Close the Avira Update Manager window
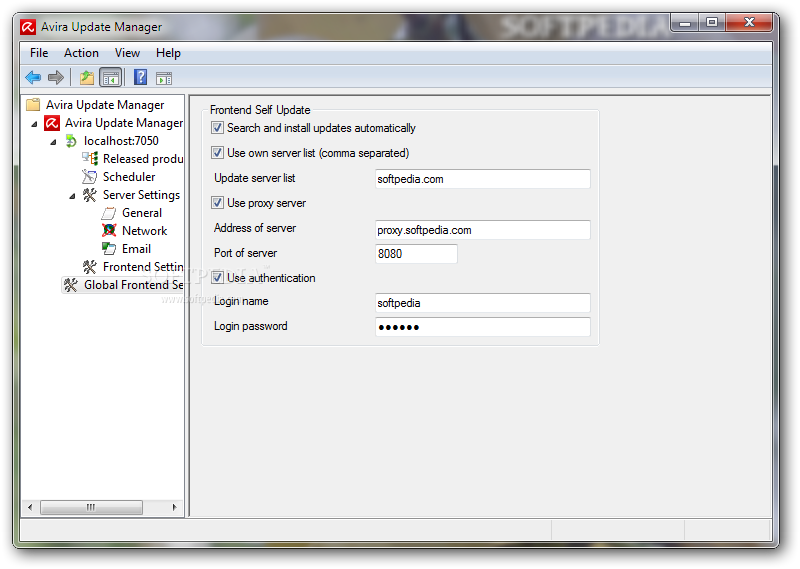Screen dimensions: 800x569 click(x=749, y=22)
